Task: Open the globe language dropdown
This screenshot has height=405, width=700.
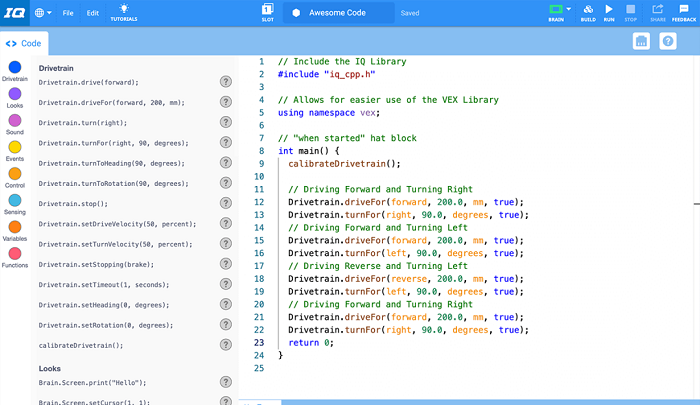Action: (44, 13)
